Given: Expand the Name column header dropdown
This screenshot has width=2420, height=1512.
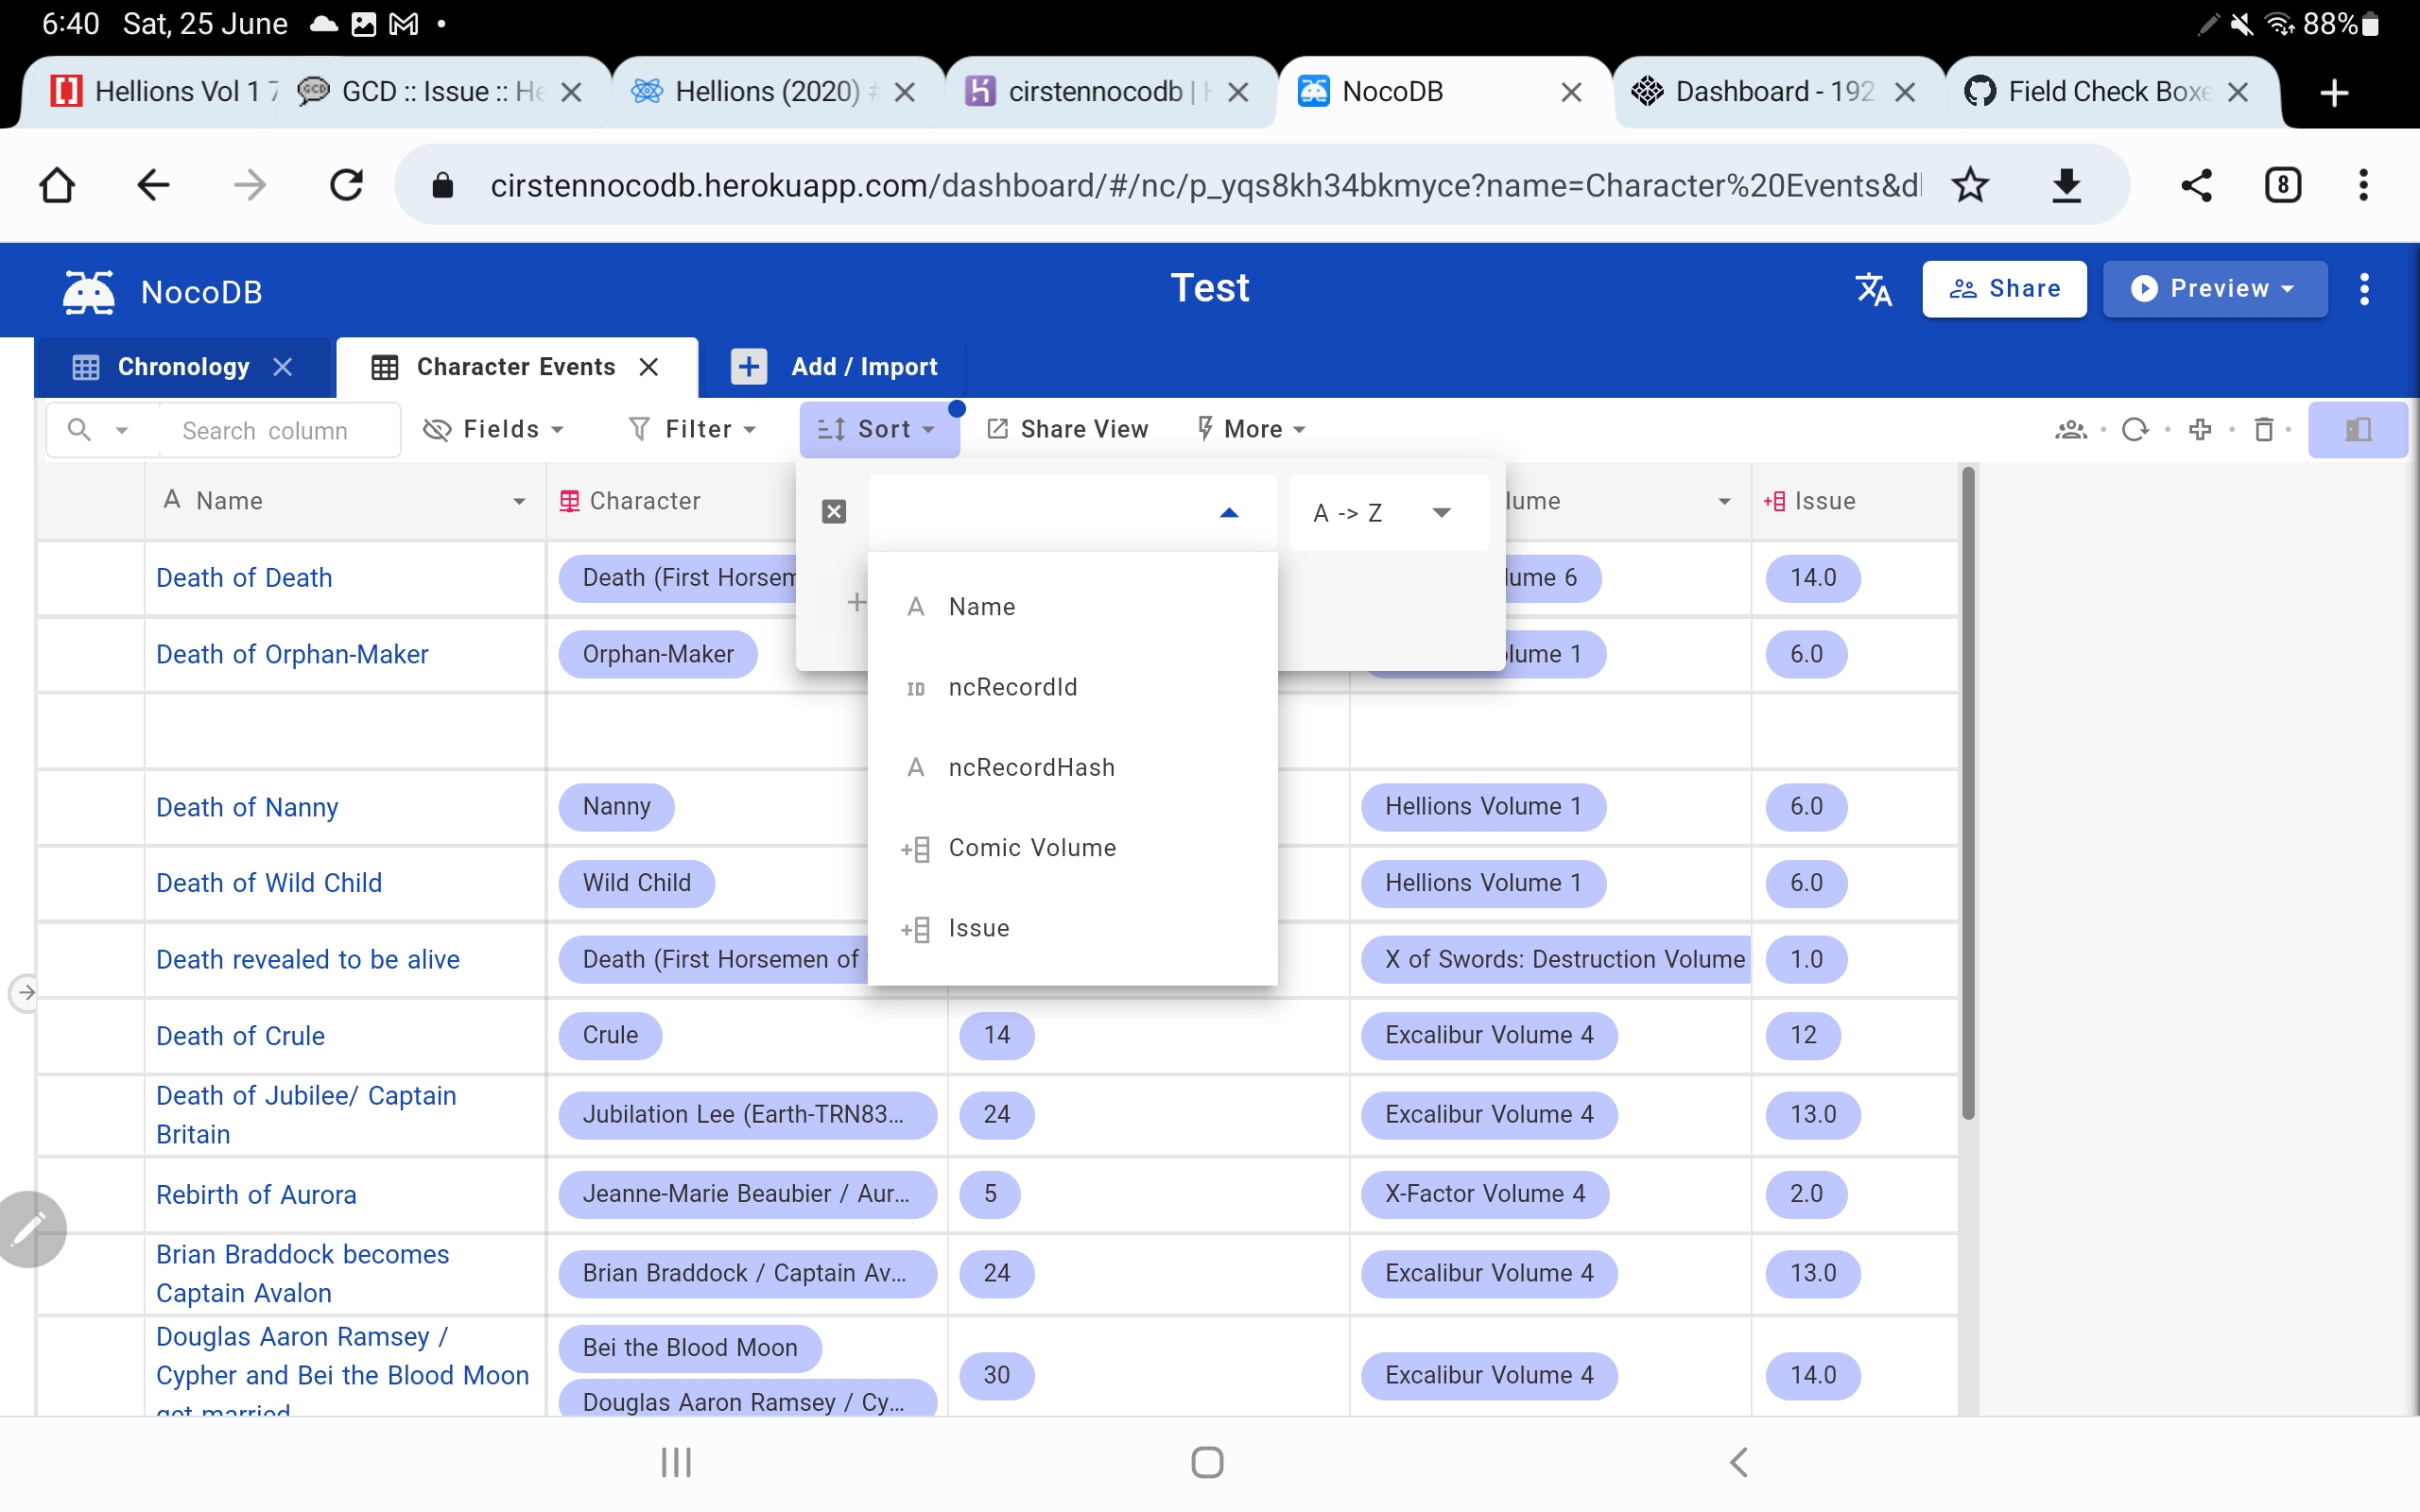Looking at the screenshot, I should pos(520,501).
